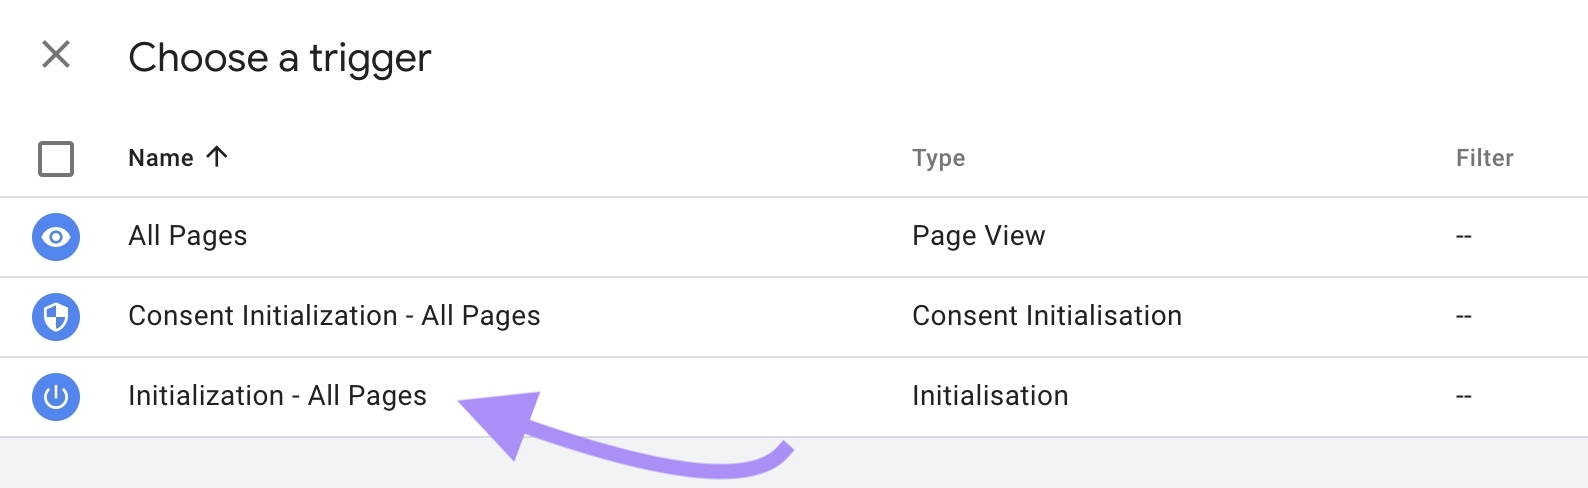The image size is (1588, 488).
Task: Click the Consent Initialisation type cell
Action: tap(1046, 316)
